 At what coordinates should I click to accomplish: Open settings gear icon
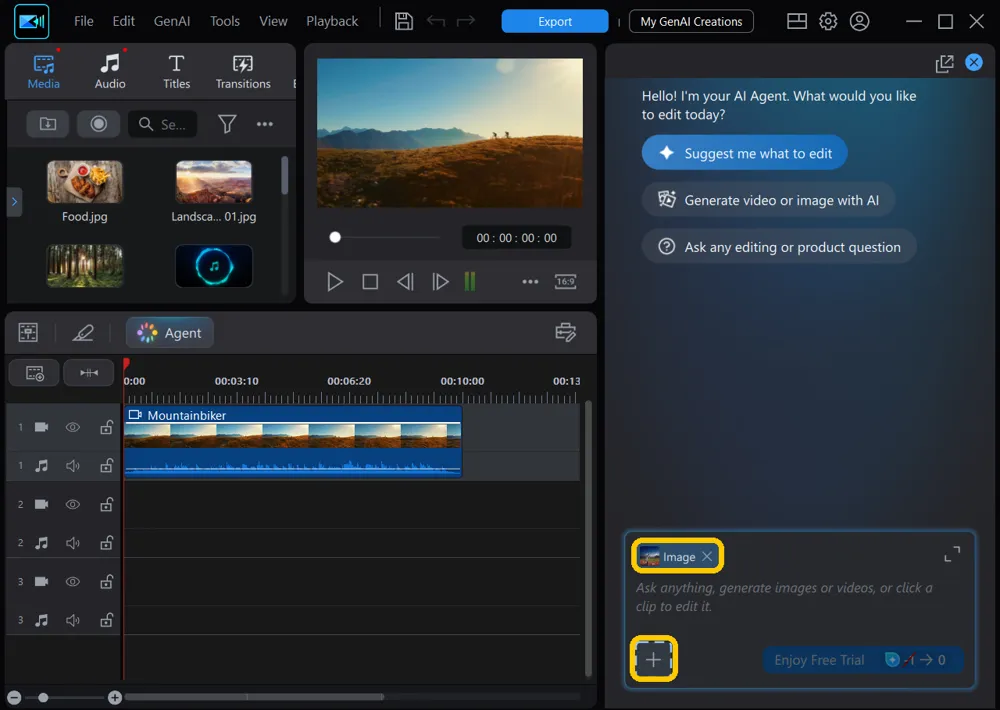pos(828,21)
